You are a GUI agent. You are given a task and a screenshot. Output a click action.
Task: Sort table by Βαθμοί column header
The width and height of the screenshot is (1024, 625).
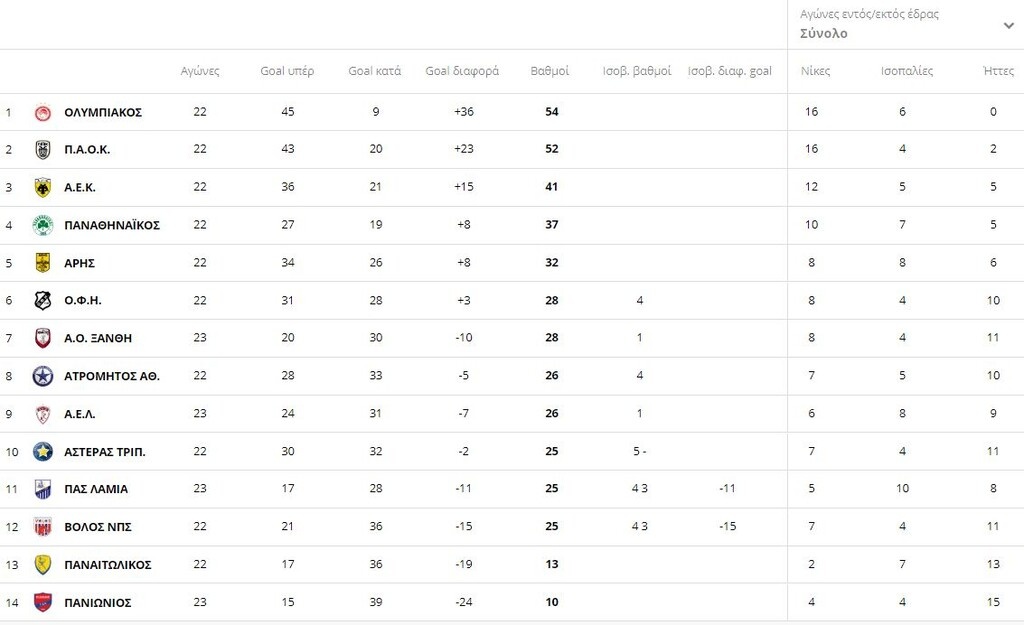click(550, 72)
